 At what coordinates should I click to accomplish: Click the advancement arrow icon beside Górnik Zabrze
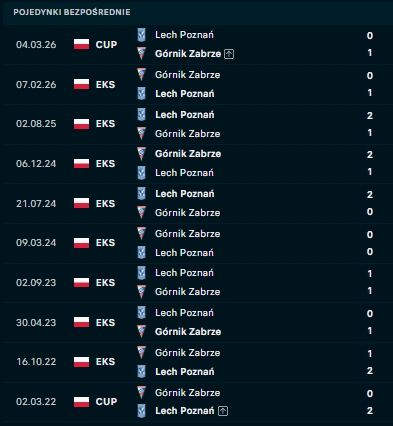coord(229,54)
